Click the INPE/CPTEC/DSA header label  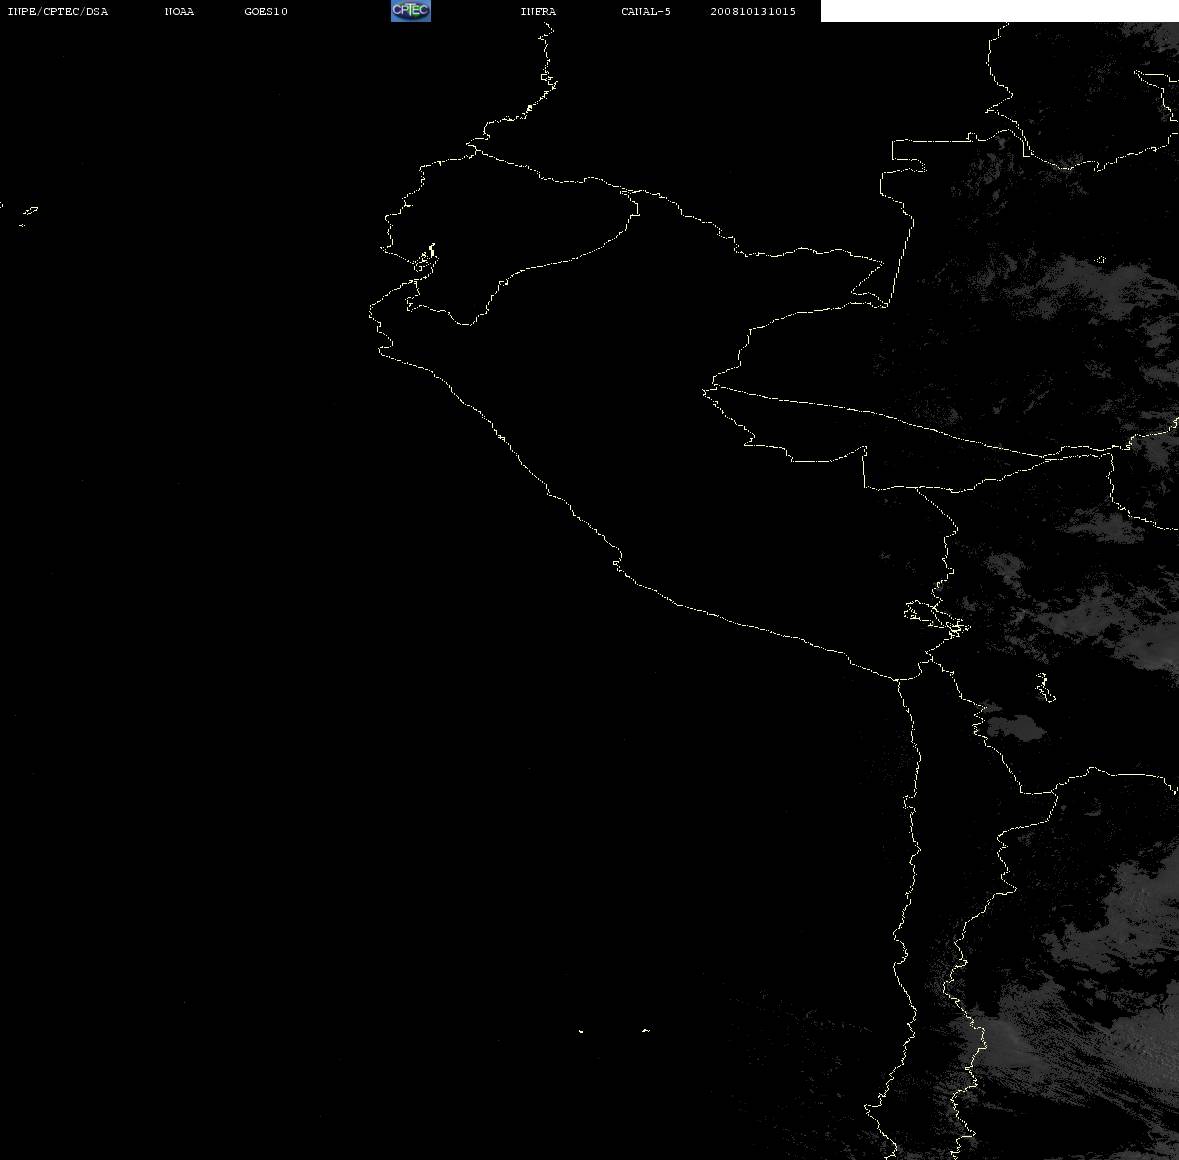tap(57, 11)
